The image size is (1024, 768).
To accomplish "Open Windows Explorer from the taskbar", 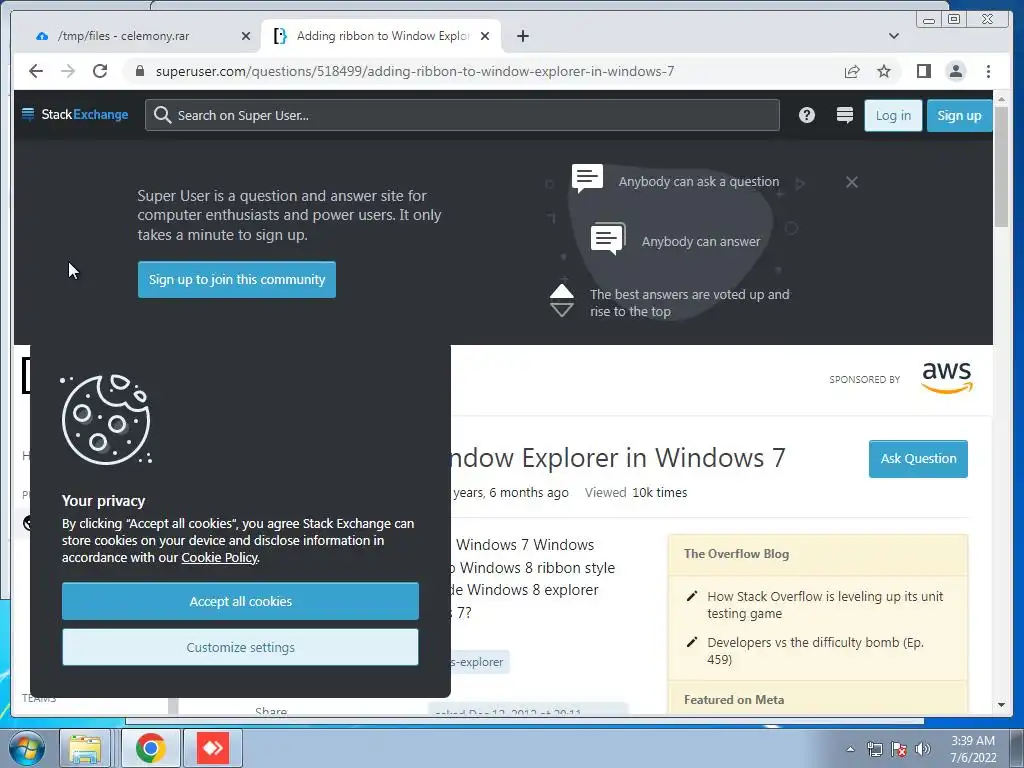I will click(85, 748).
